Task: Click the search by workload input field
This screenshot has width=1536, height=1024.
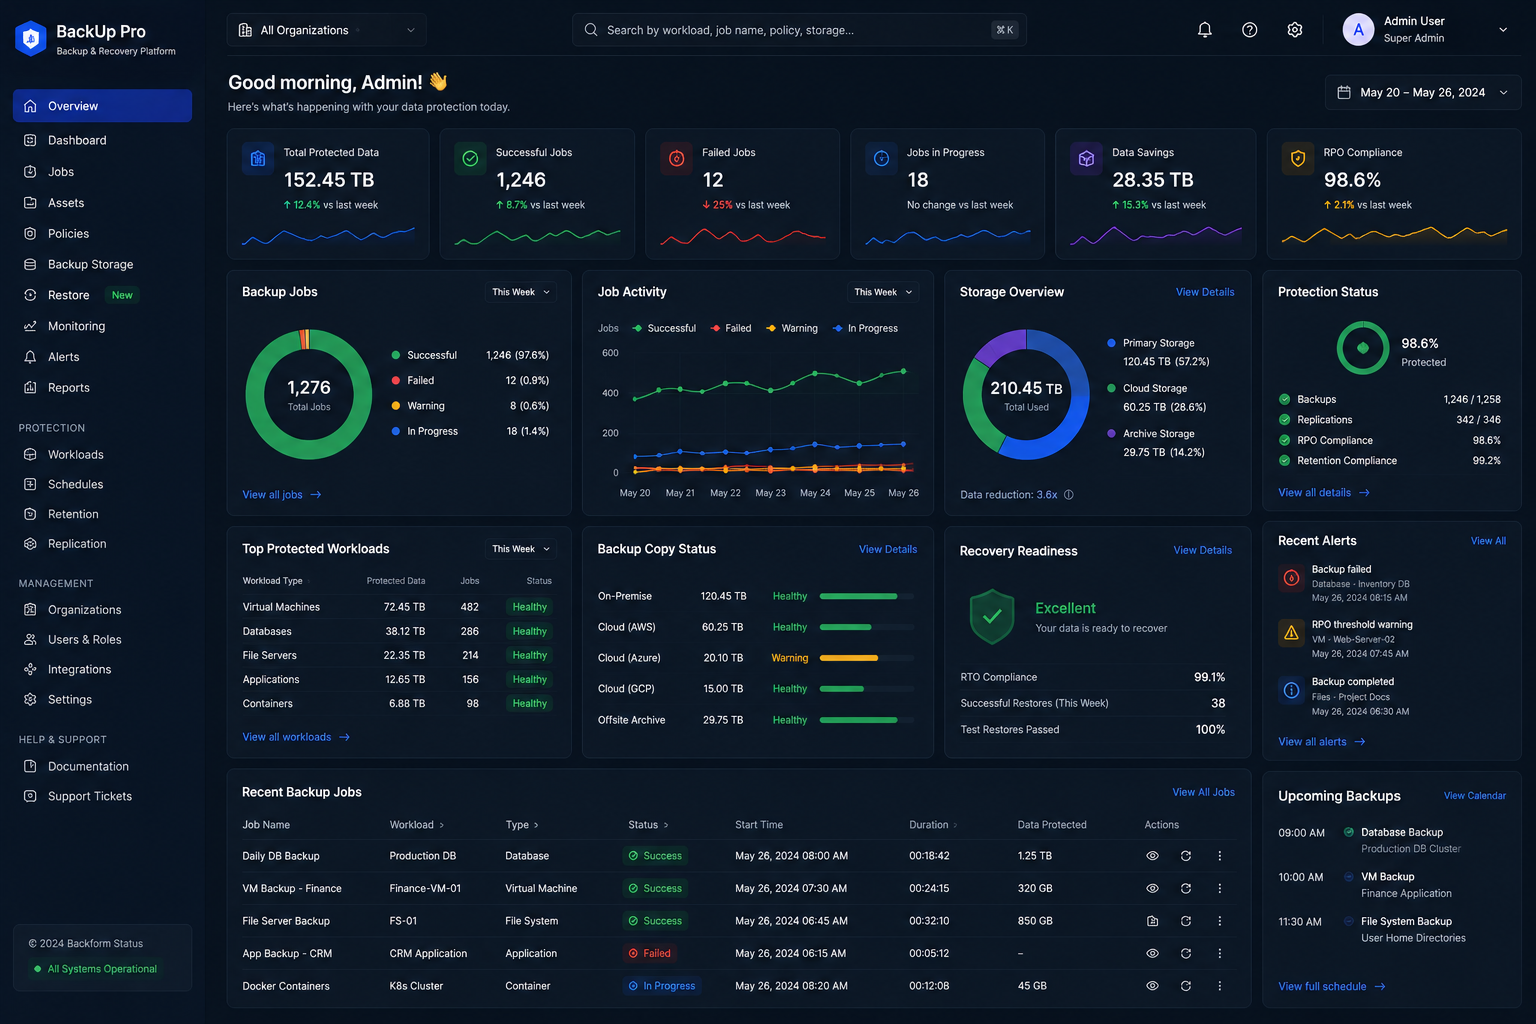Action: tap(799, 30)
